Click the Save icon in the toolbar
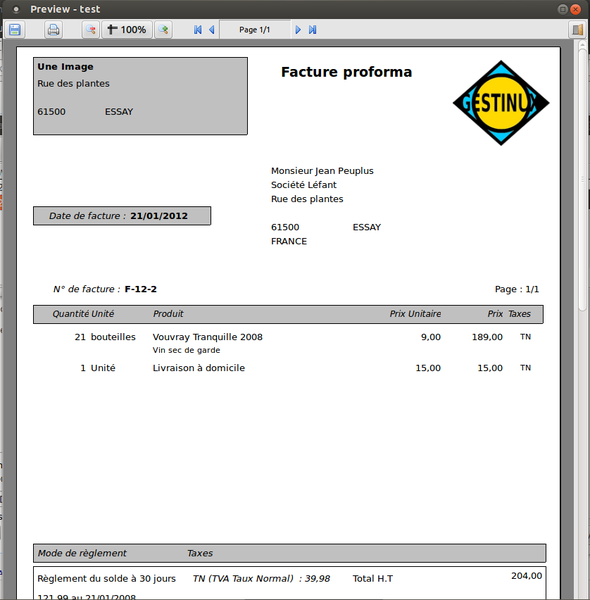The width and height of the screenshot is (590, 600). [15, 30]
